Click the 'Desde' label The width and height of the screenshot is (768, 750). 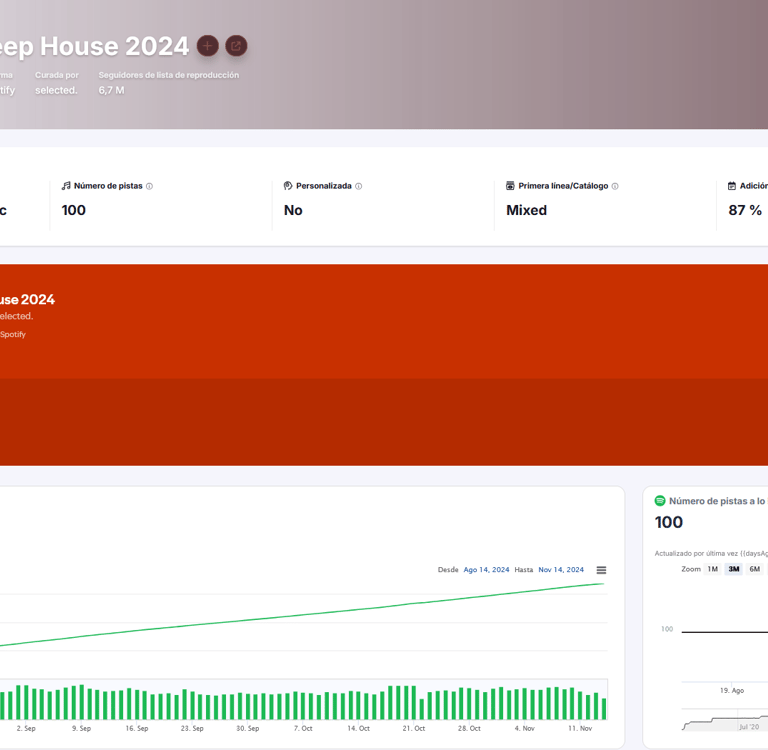pyautogui.click(x=448, y=570)
